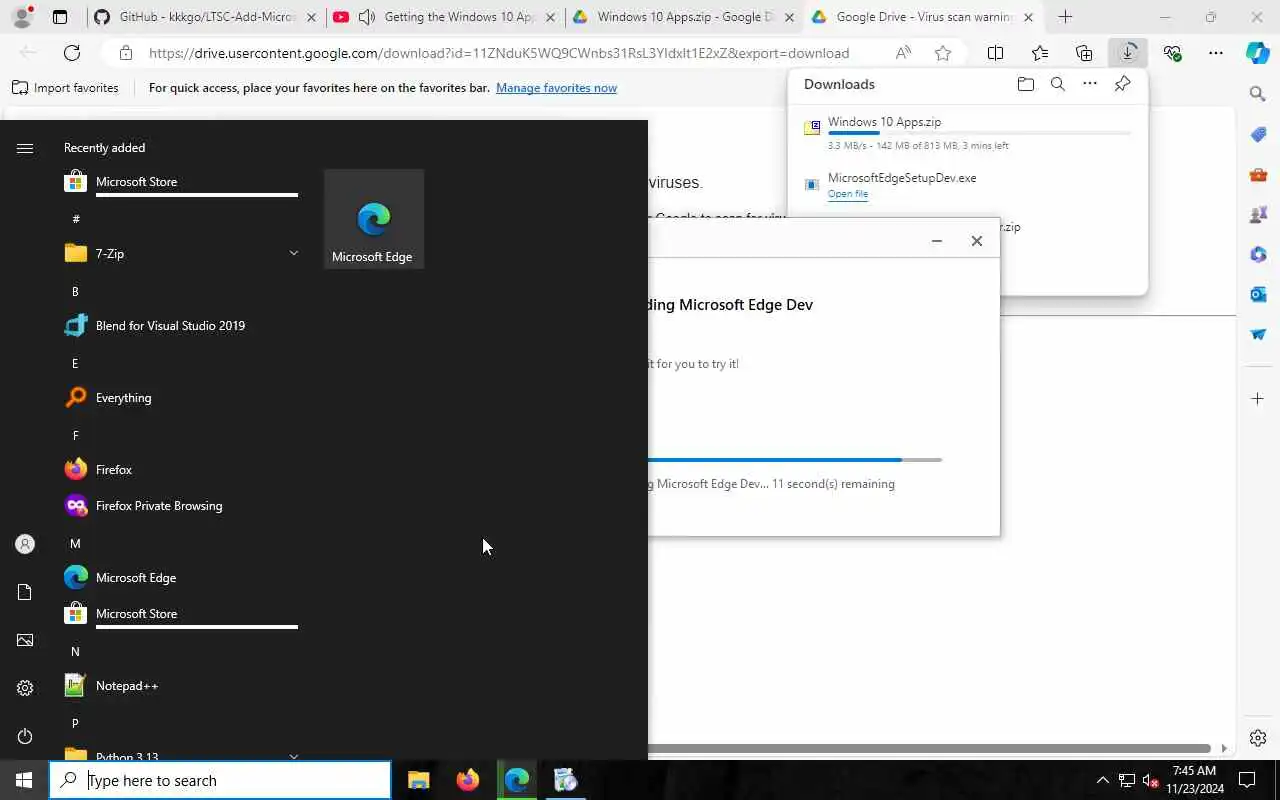1280x800 pixels.
Task: Open Edge installer taskbar icon
Action: [x=565, y=780]
